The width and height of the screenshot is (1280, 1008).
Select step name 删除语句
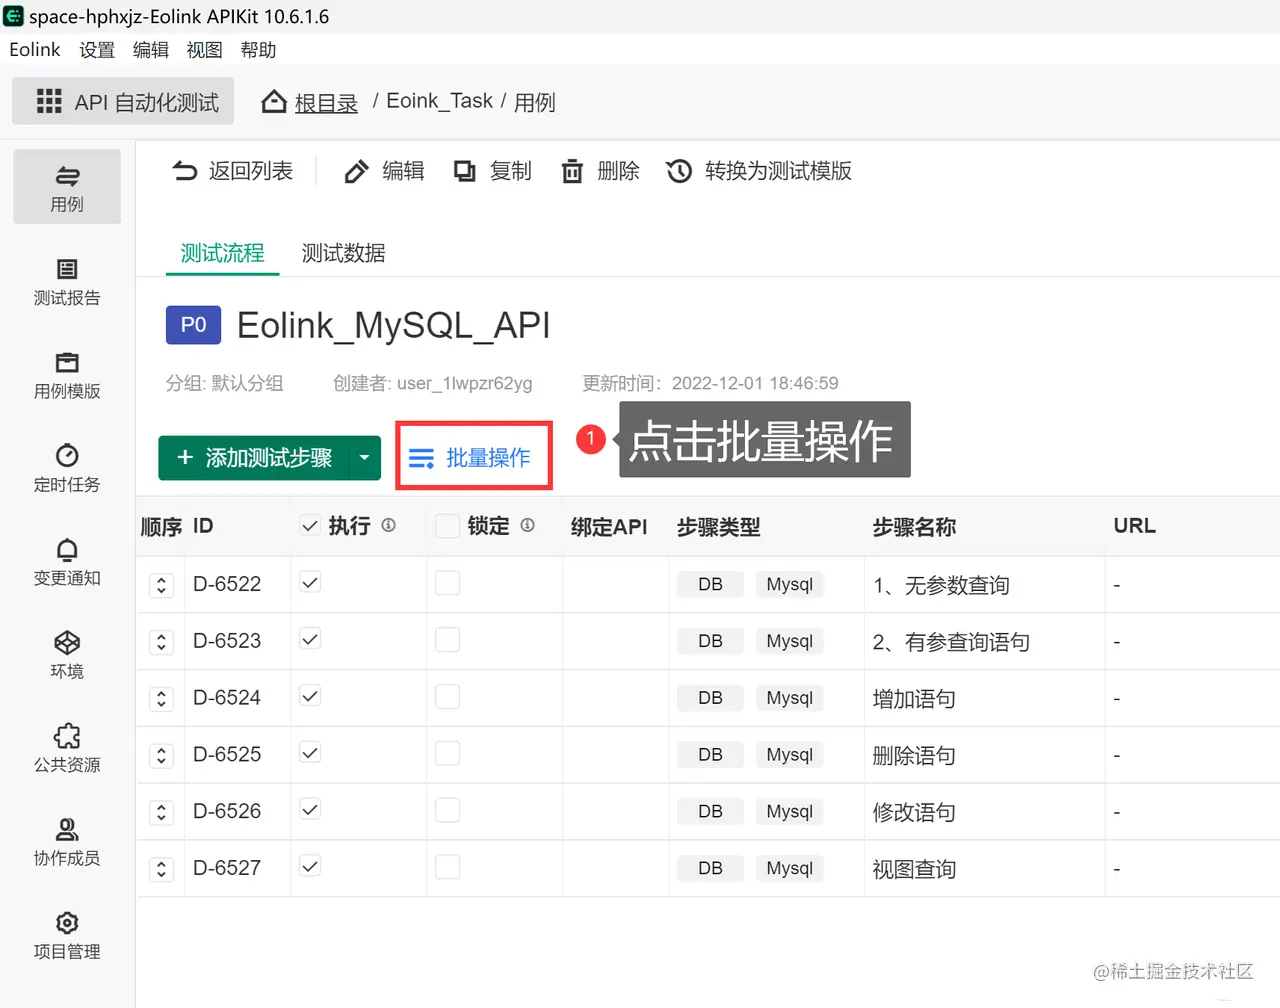(x=914, y=756)
